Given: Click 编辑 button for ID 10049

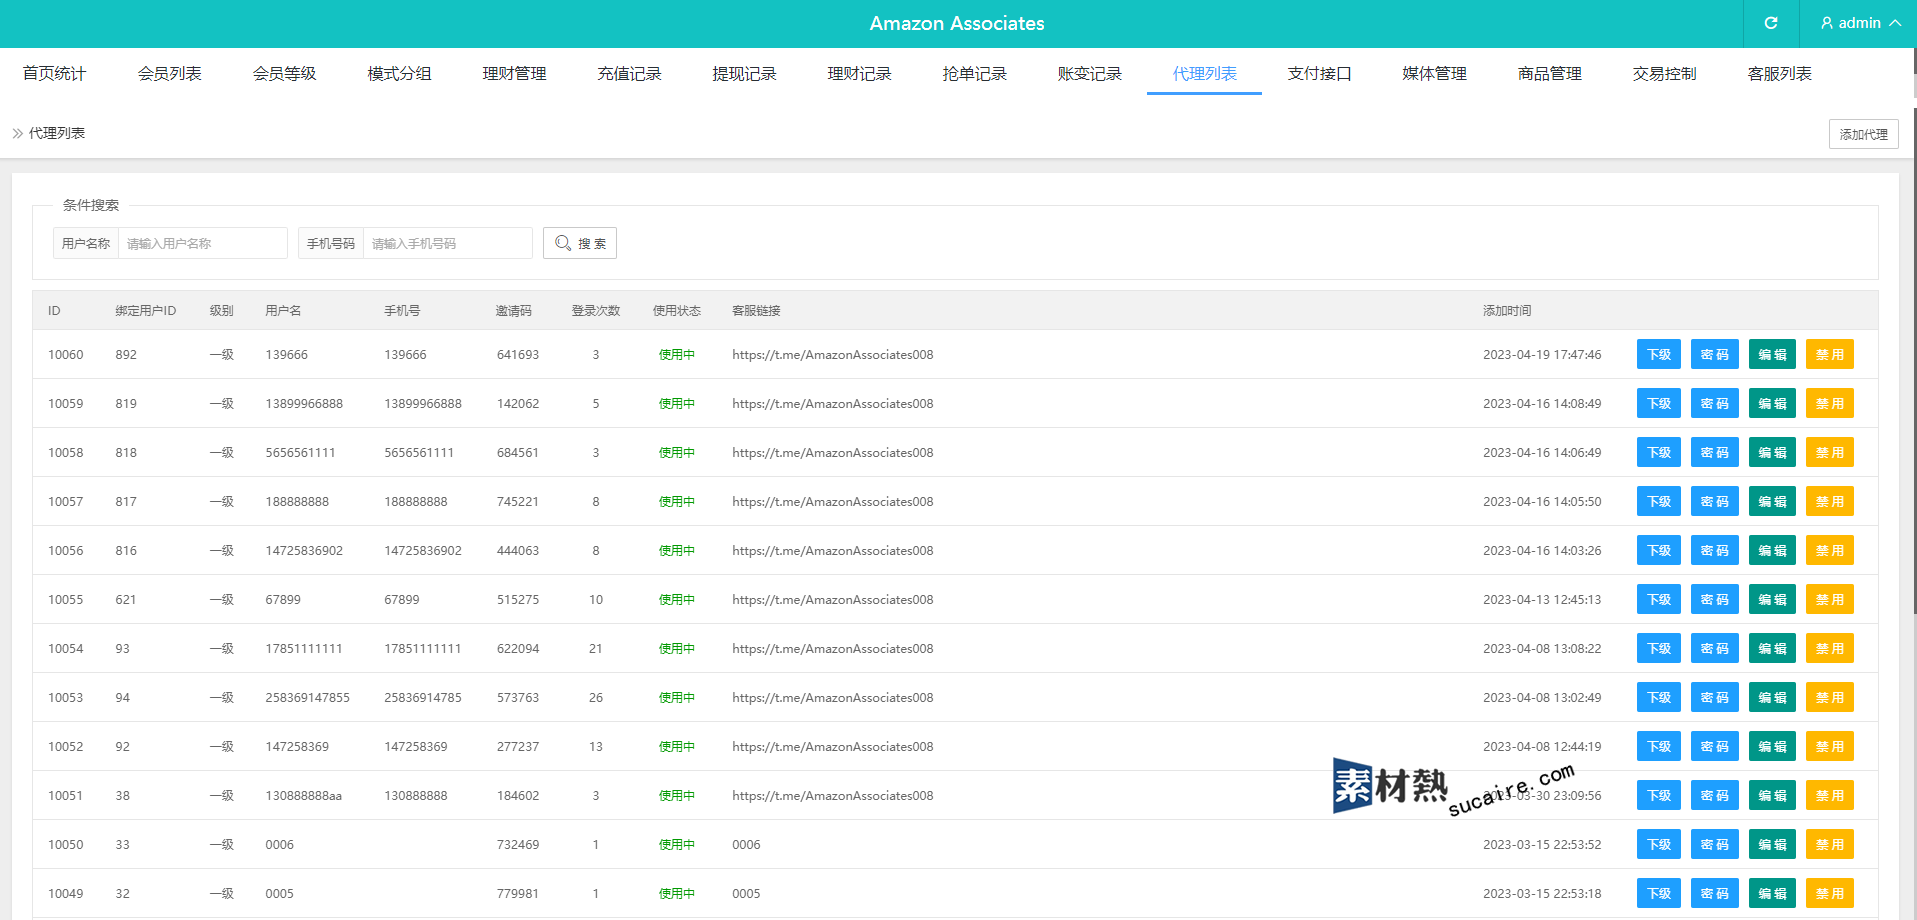Looking at the screenshot, I should tap(1772, 893).
